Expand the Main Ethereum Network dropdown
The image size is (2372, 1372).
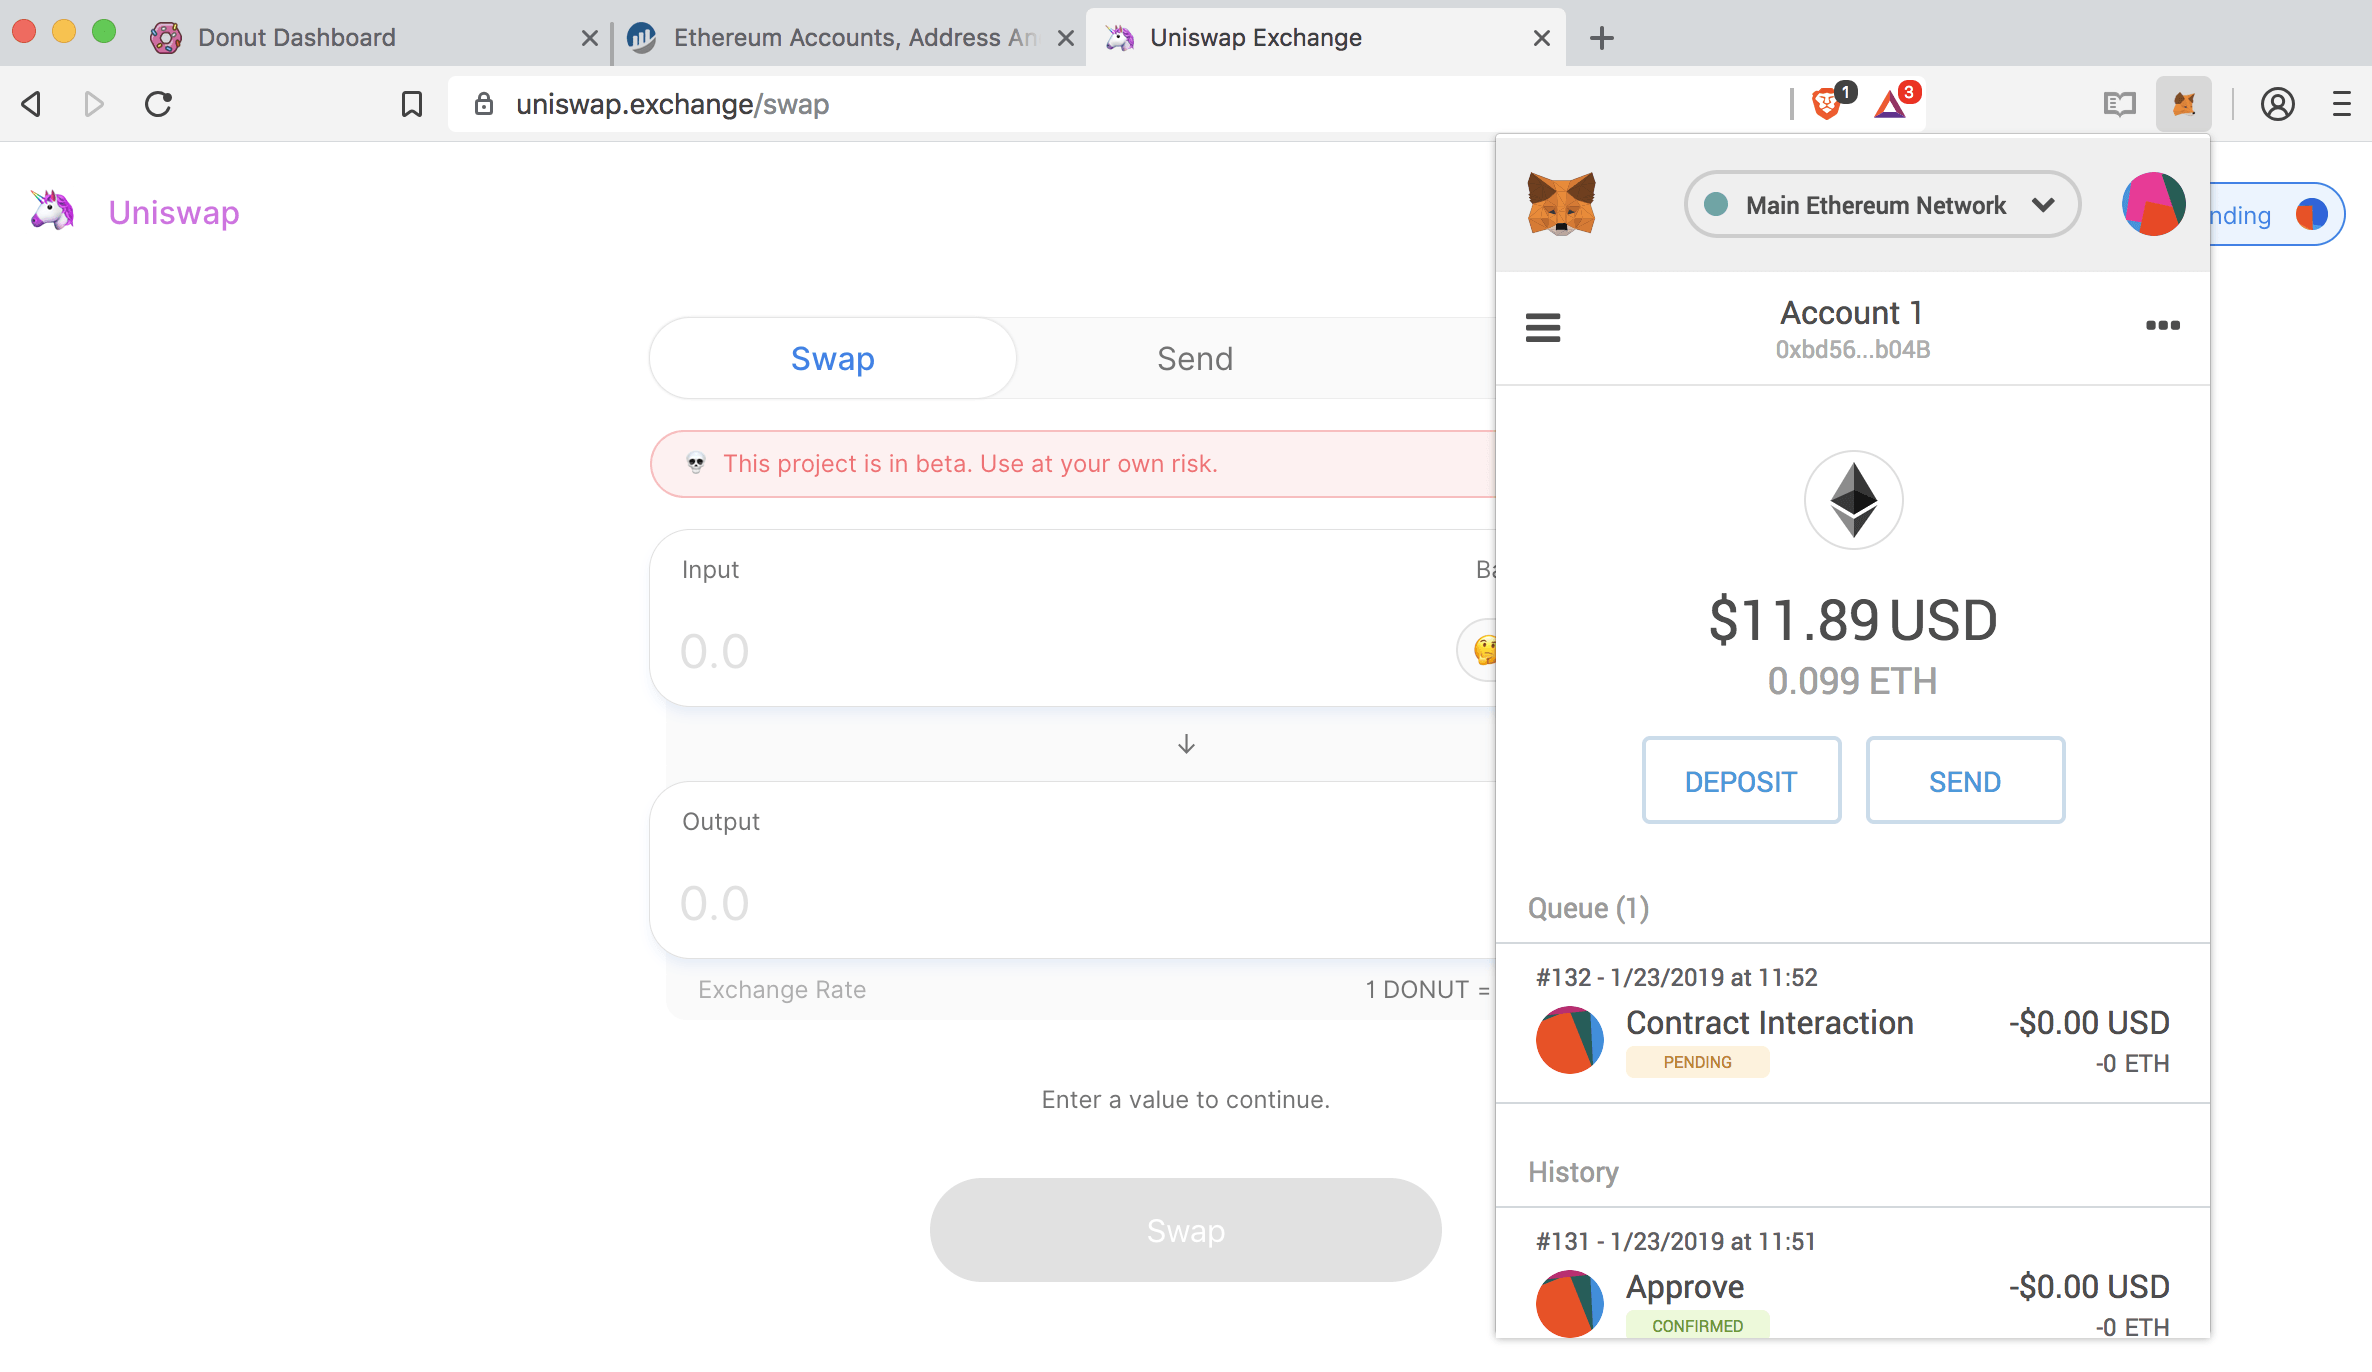tap(1882, 205)
